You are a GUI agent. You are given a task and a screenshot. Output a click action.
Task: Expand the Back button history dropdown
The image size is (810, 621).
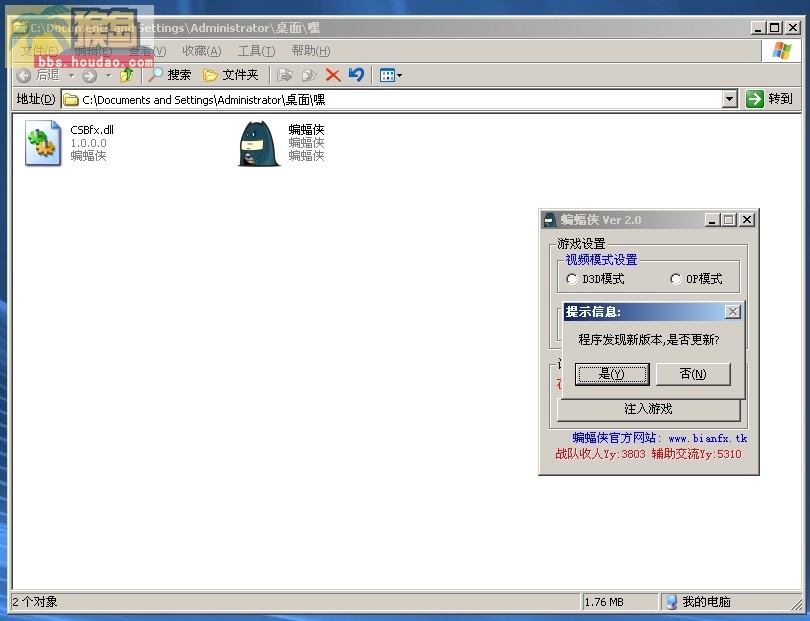[x=72, y=75]
